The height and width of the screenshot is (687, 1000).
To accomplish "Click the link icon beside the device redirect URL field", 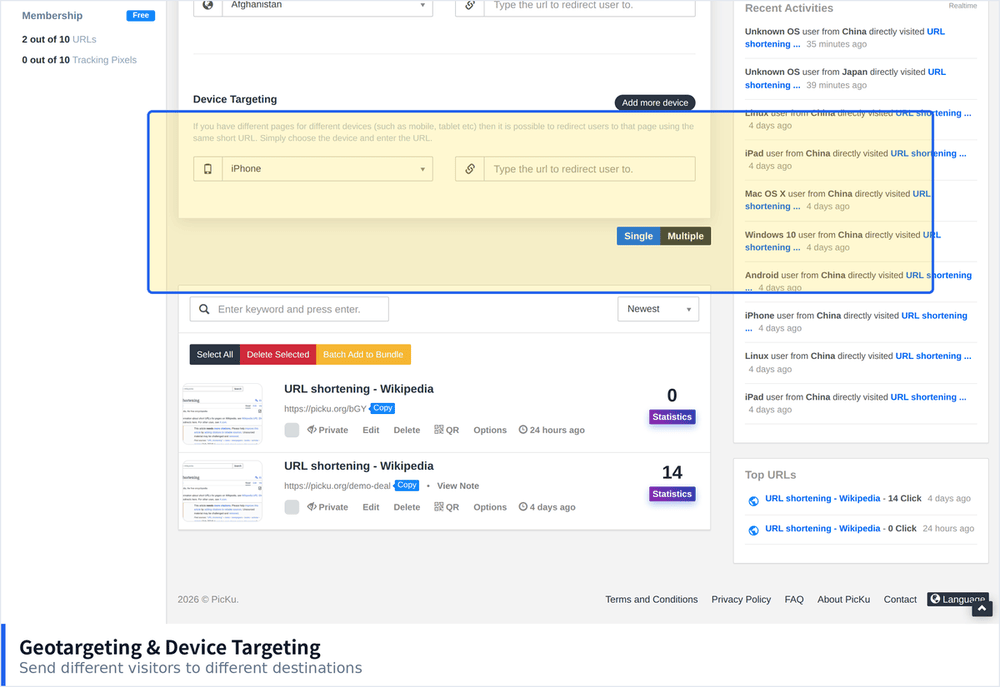I will 470,169.
